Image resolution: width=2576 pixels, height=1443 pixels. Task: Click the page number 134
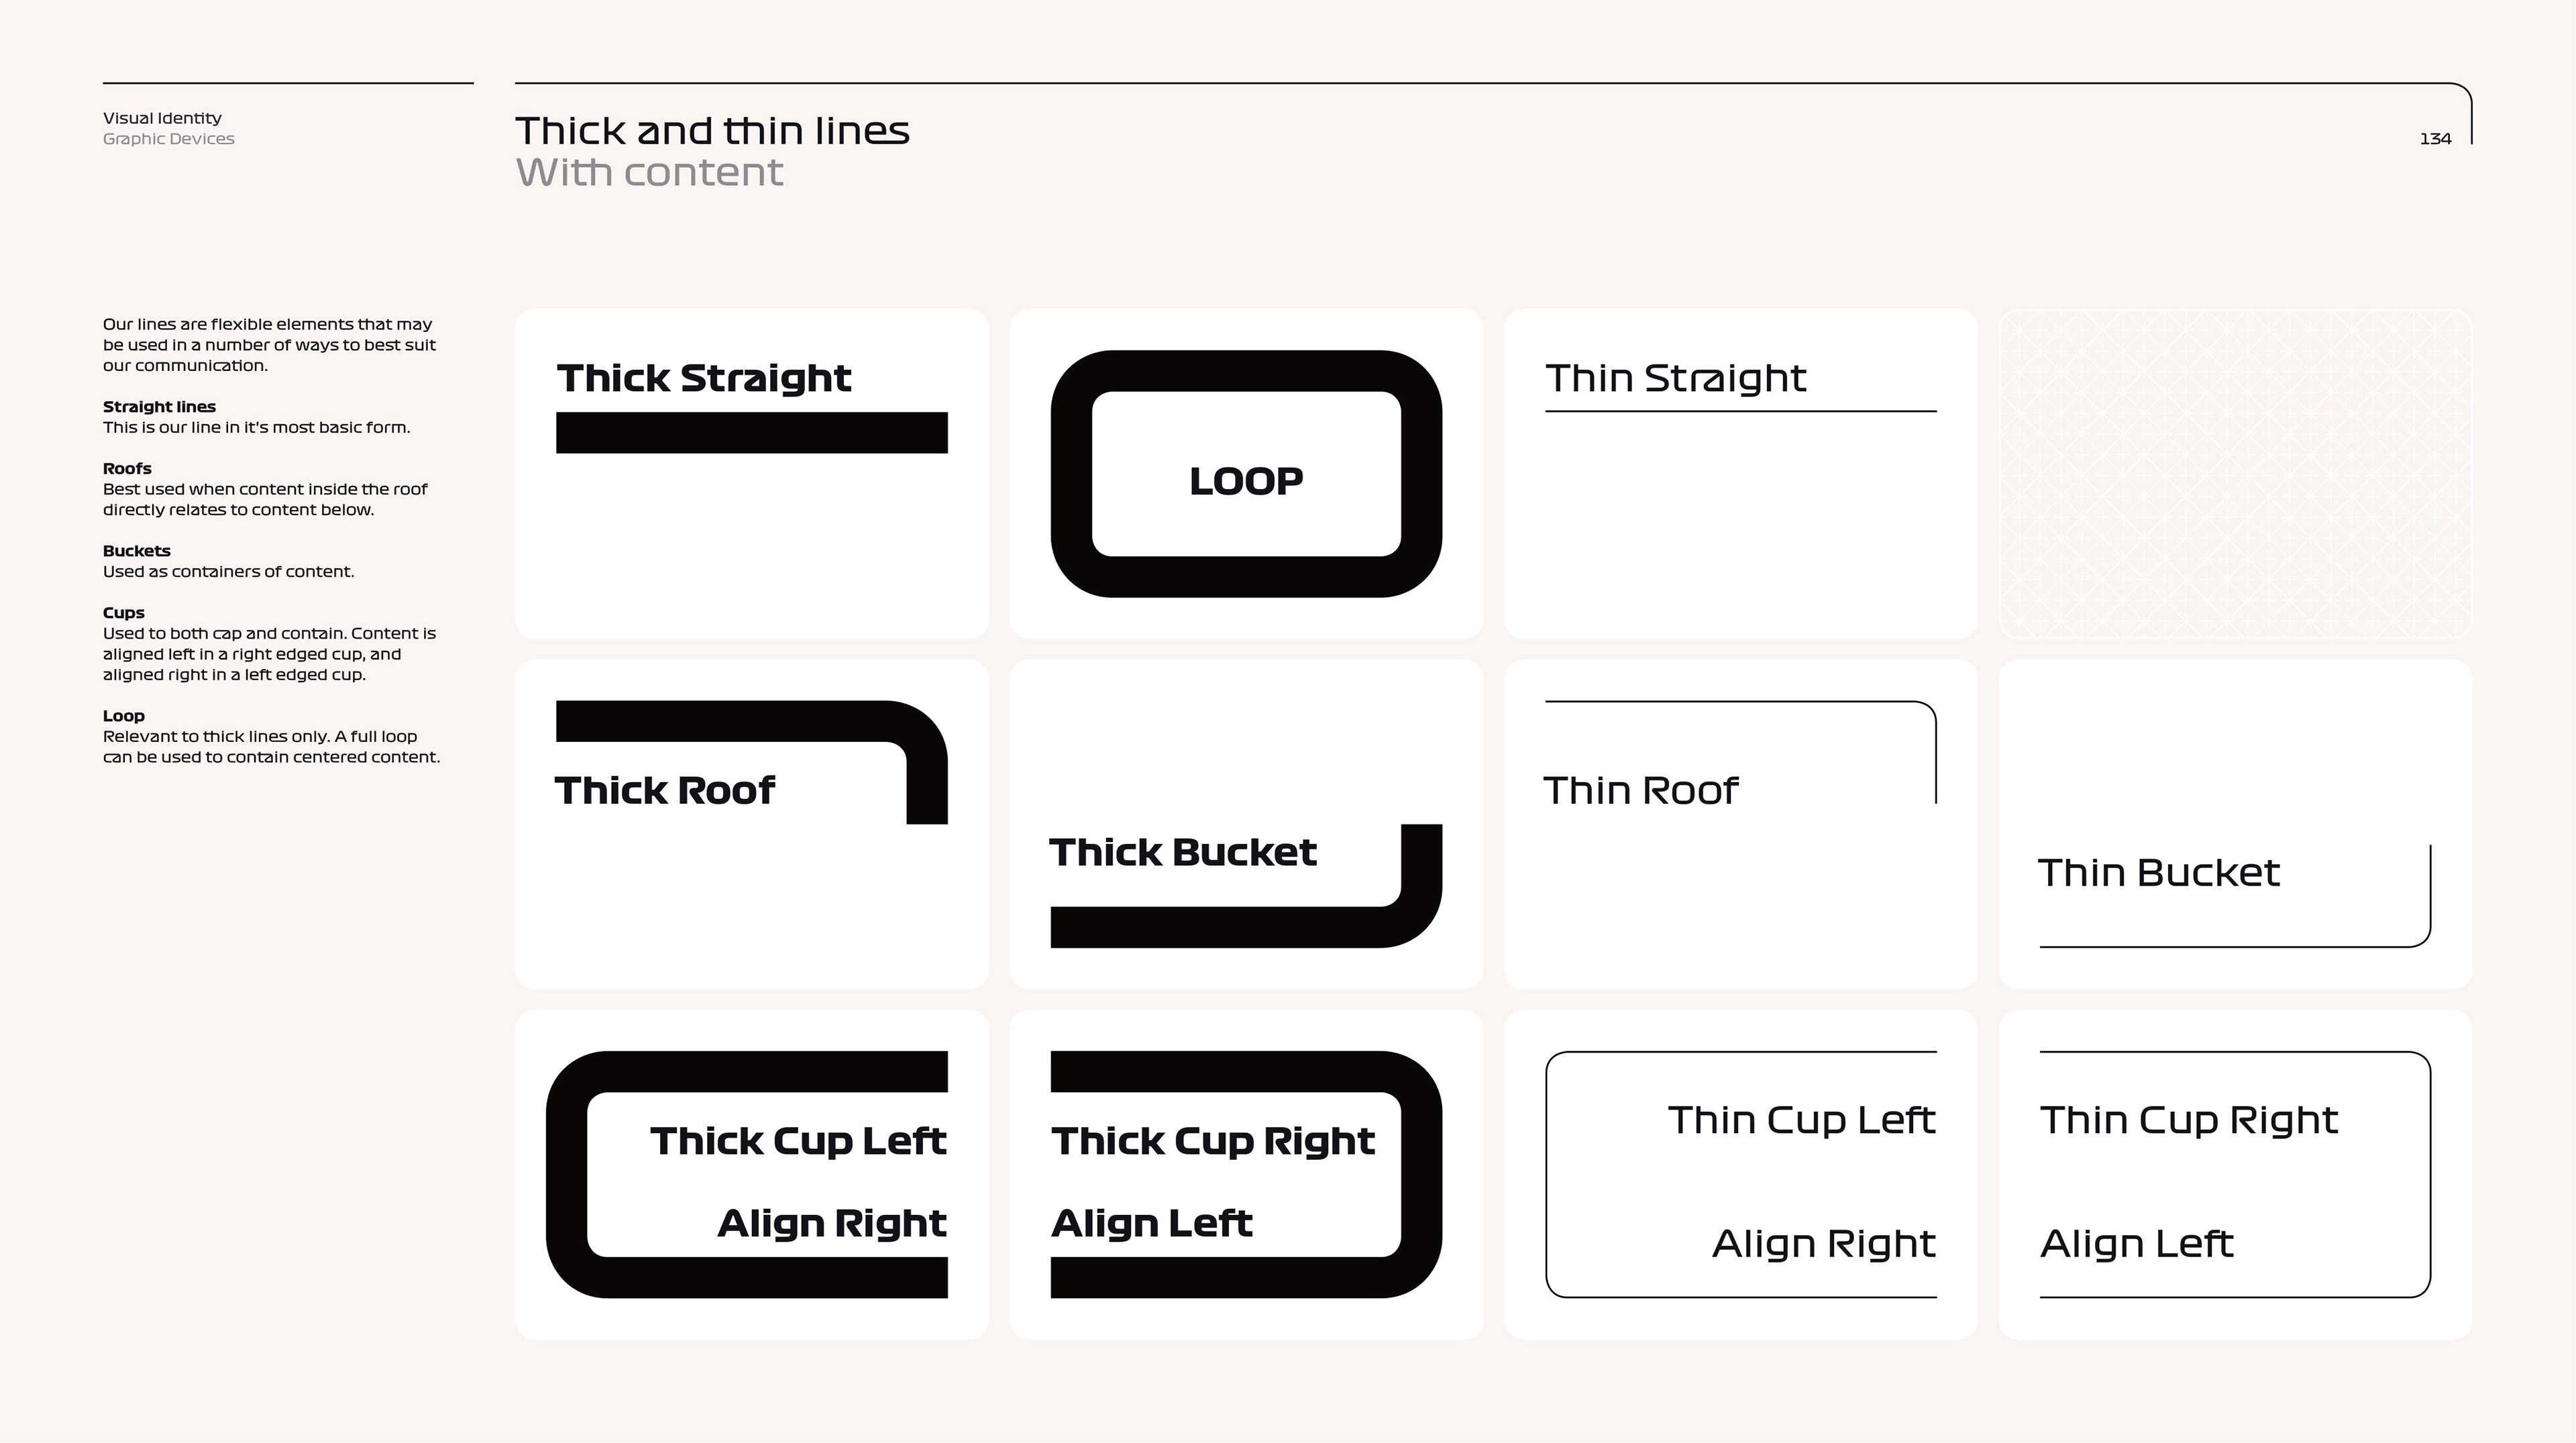pos(2435,139)
